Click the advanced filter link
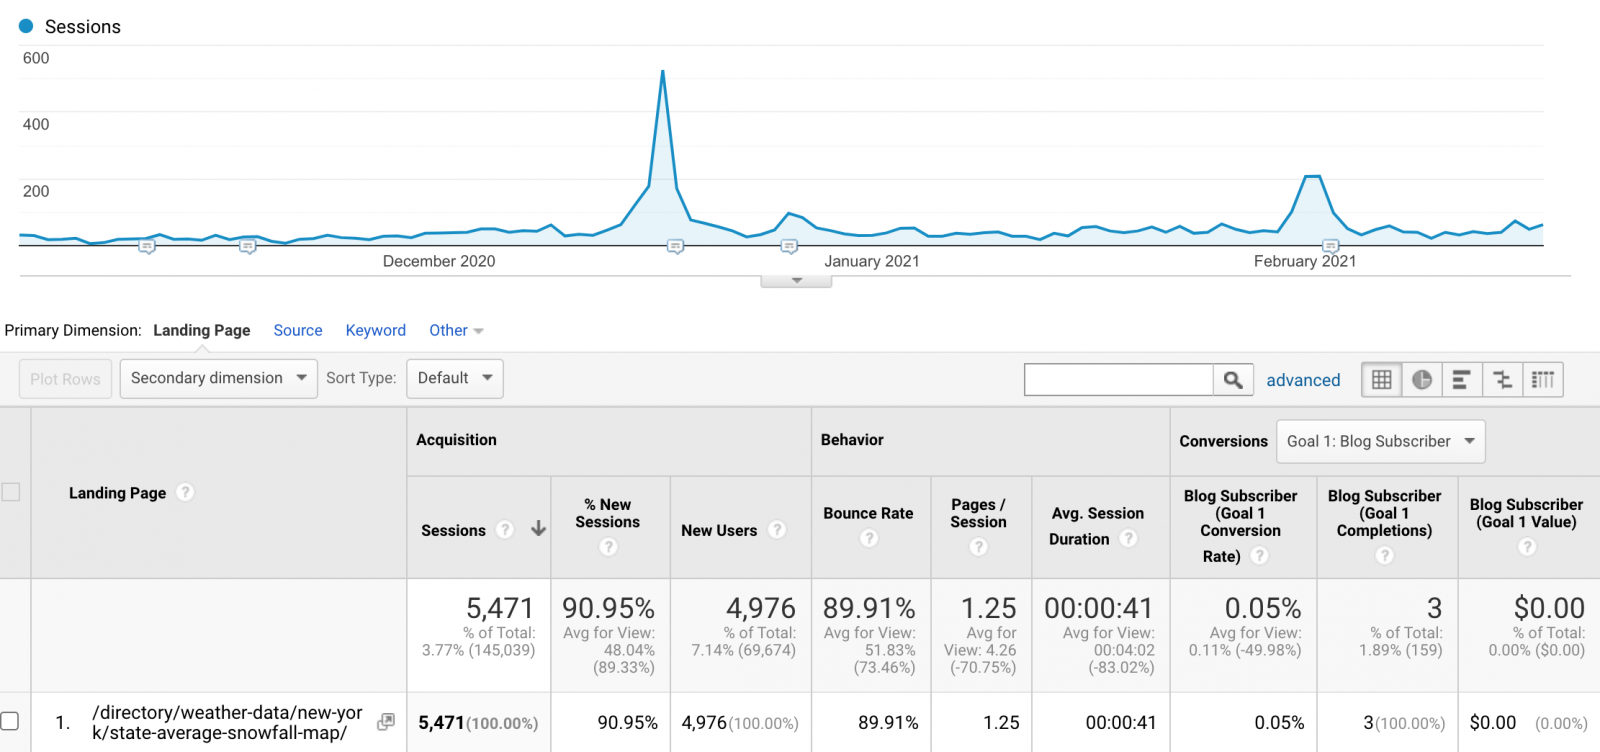This screenshot has width=1600, height=752. [x=1303, y=380]
